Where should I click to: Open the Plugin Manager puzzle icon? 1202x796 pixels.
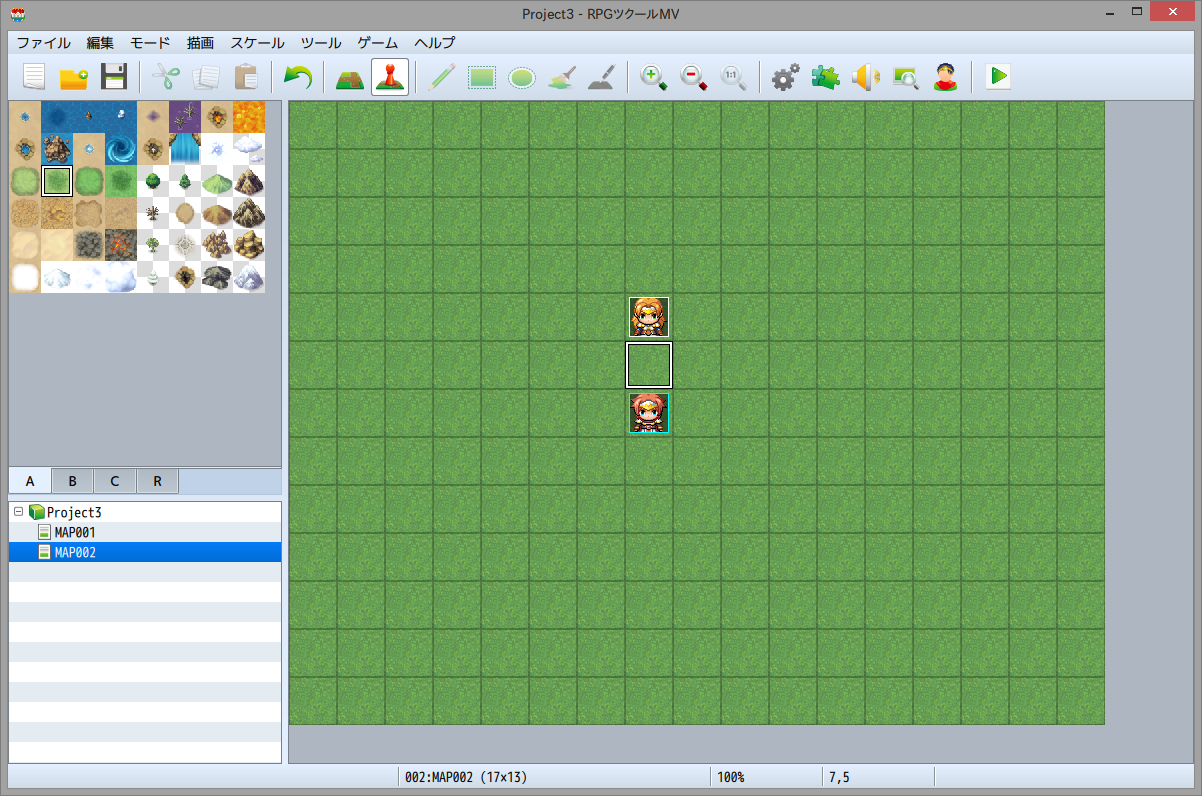tap(825, 77)
